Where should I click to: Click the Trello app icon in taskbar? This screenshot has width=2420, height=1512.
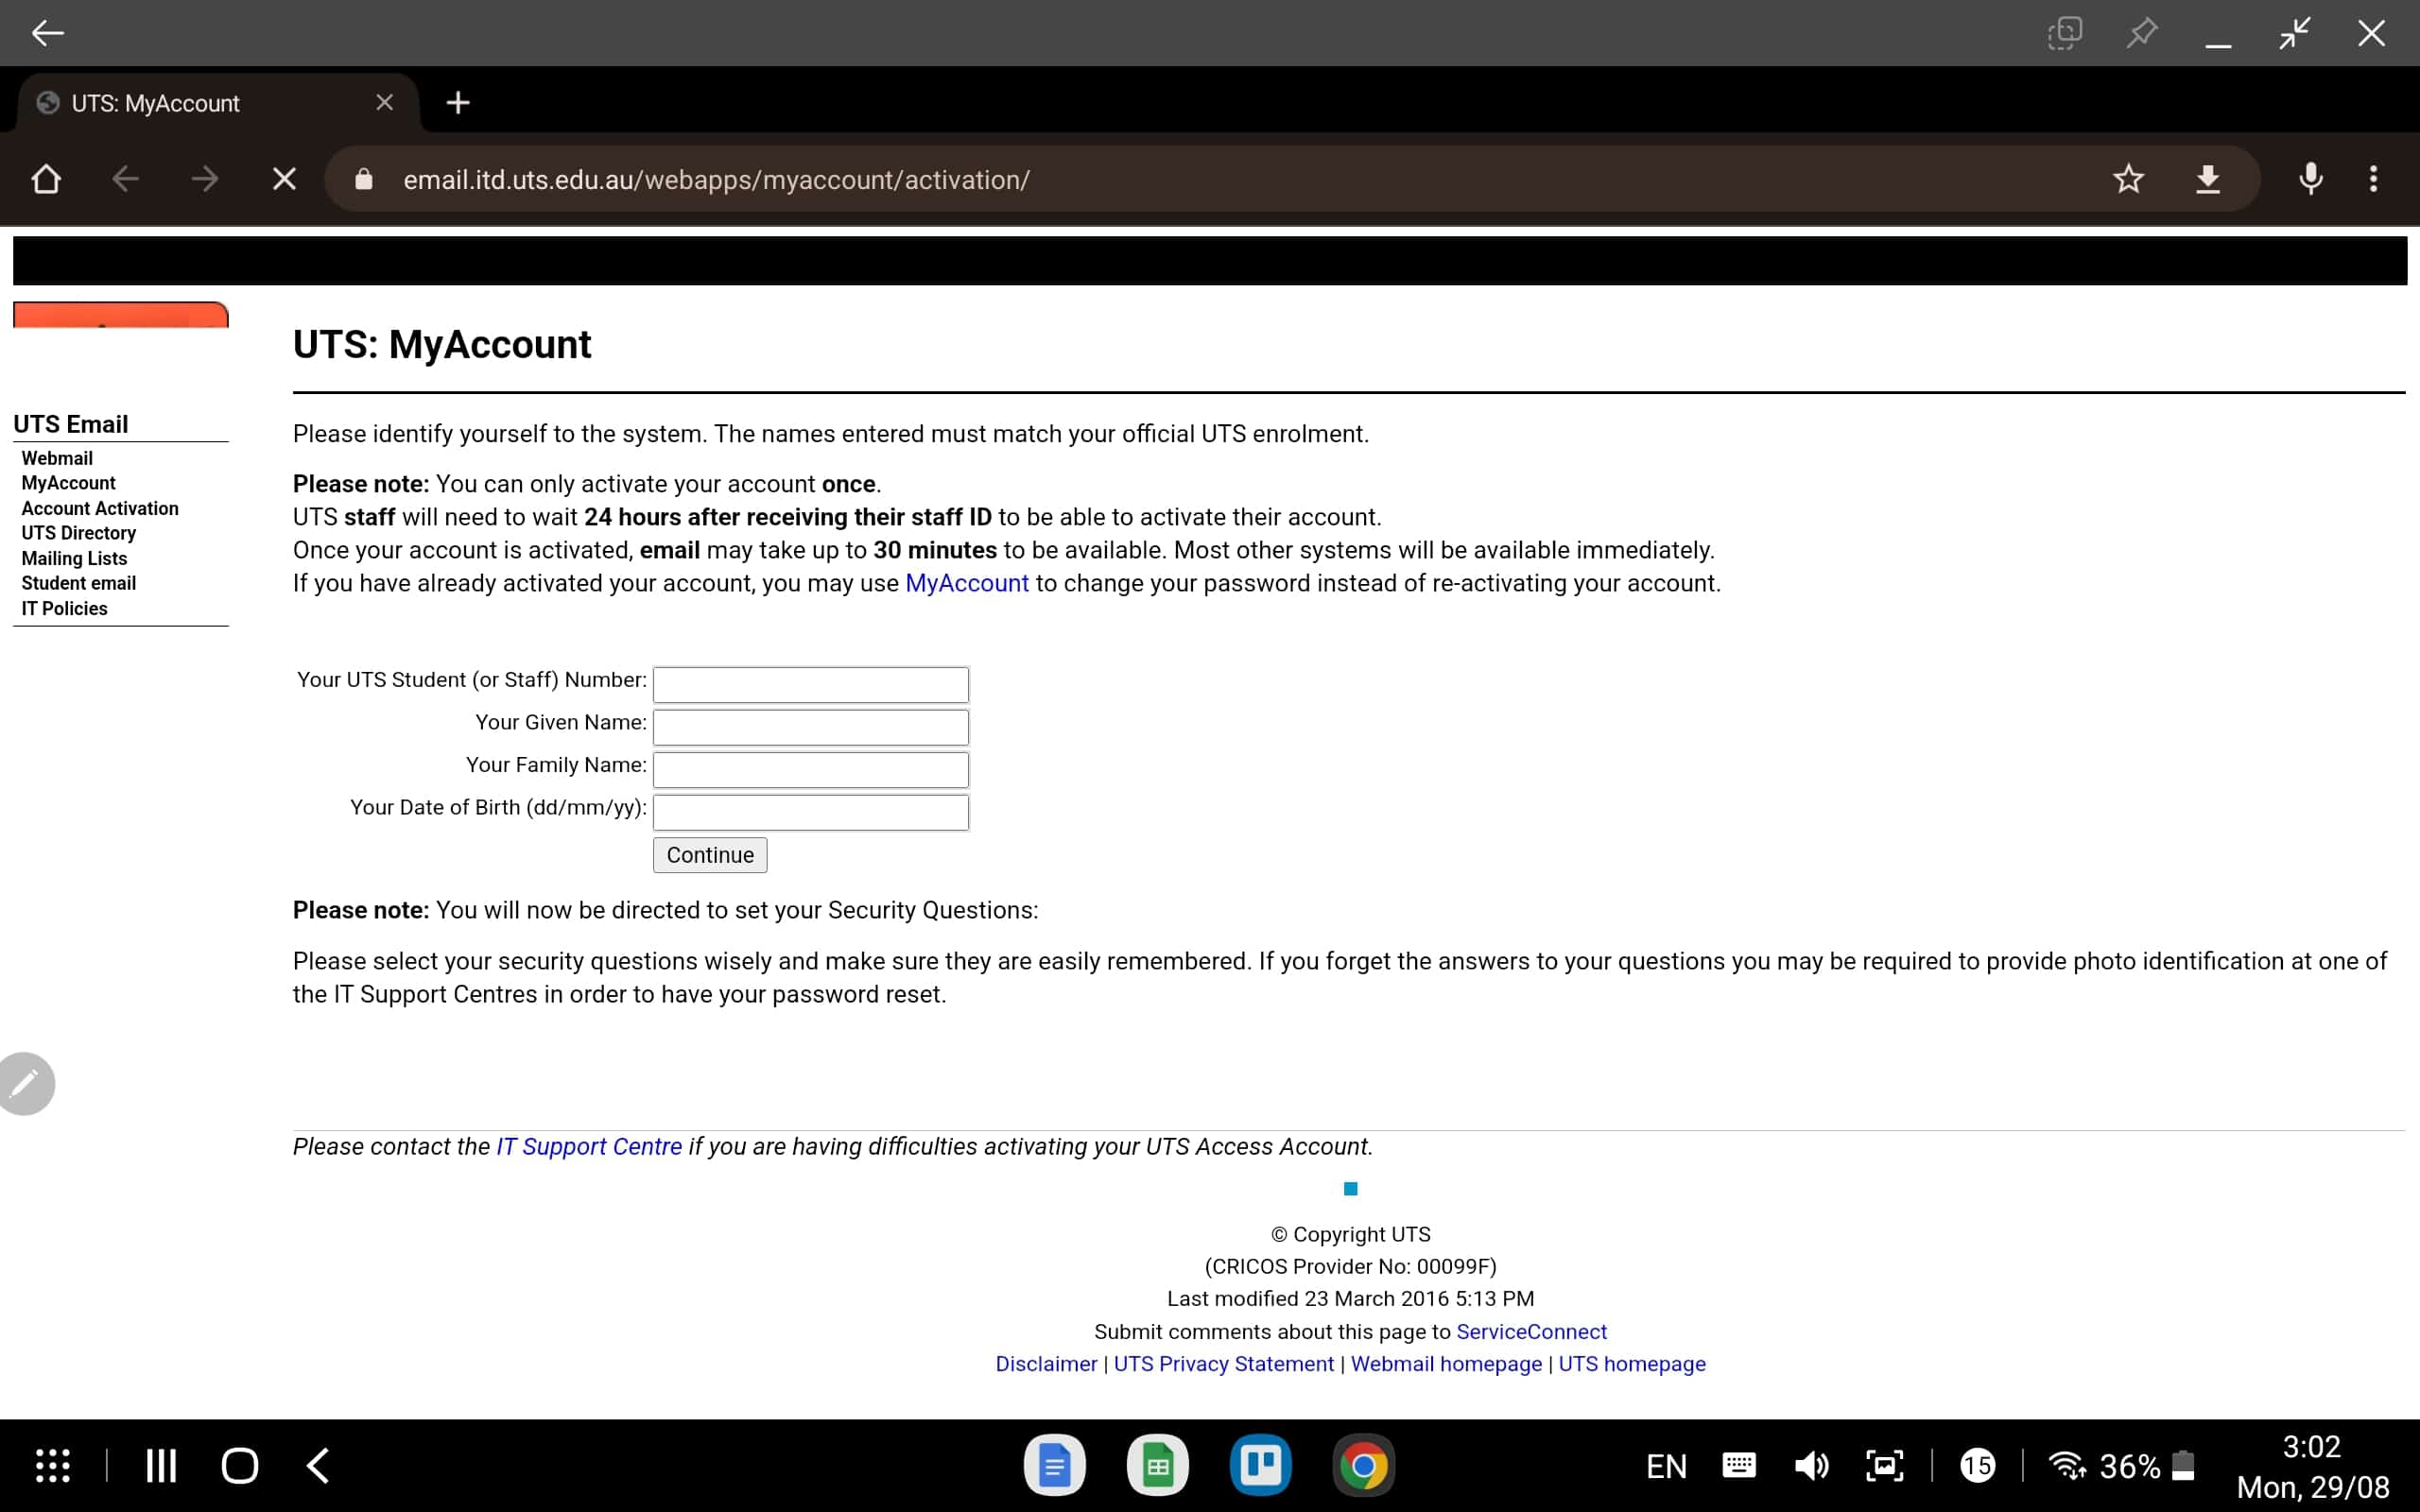point(1261,1465)
